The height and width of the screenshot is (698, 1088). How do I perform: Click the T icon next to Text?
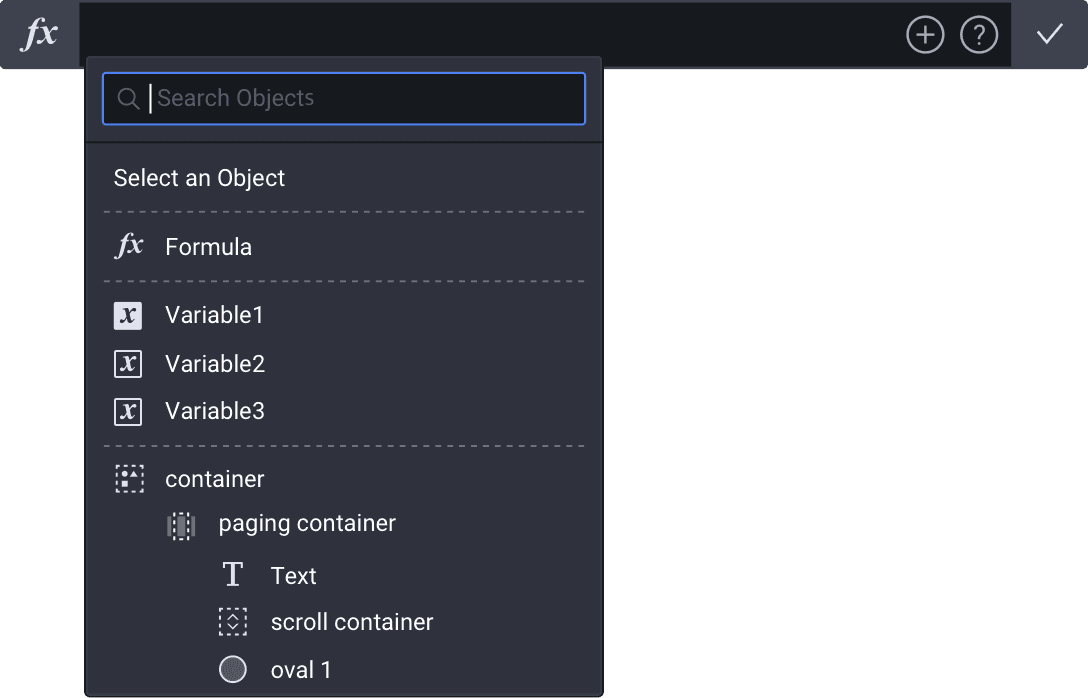click(x=233, y=574)
